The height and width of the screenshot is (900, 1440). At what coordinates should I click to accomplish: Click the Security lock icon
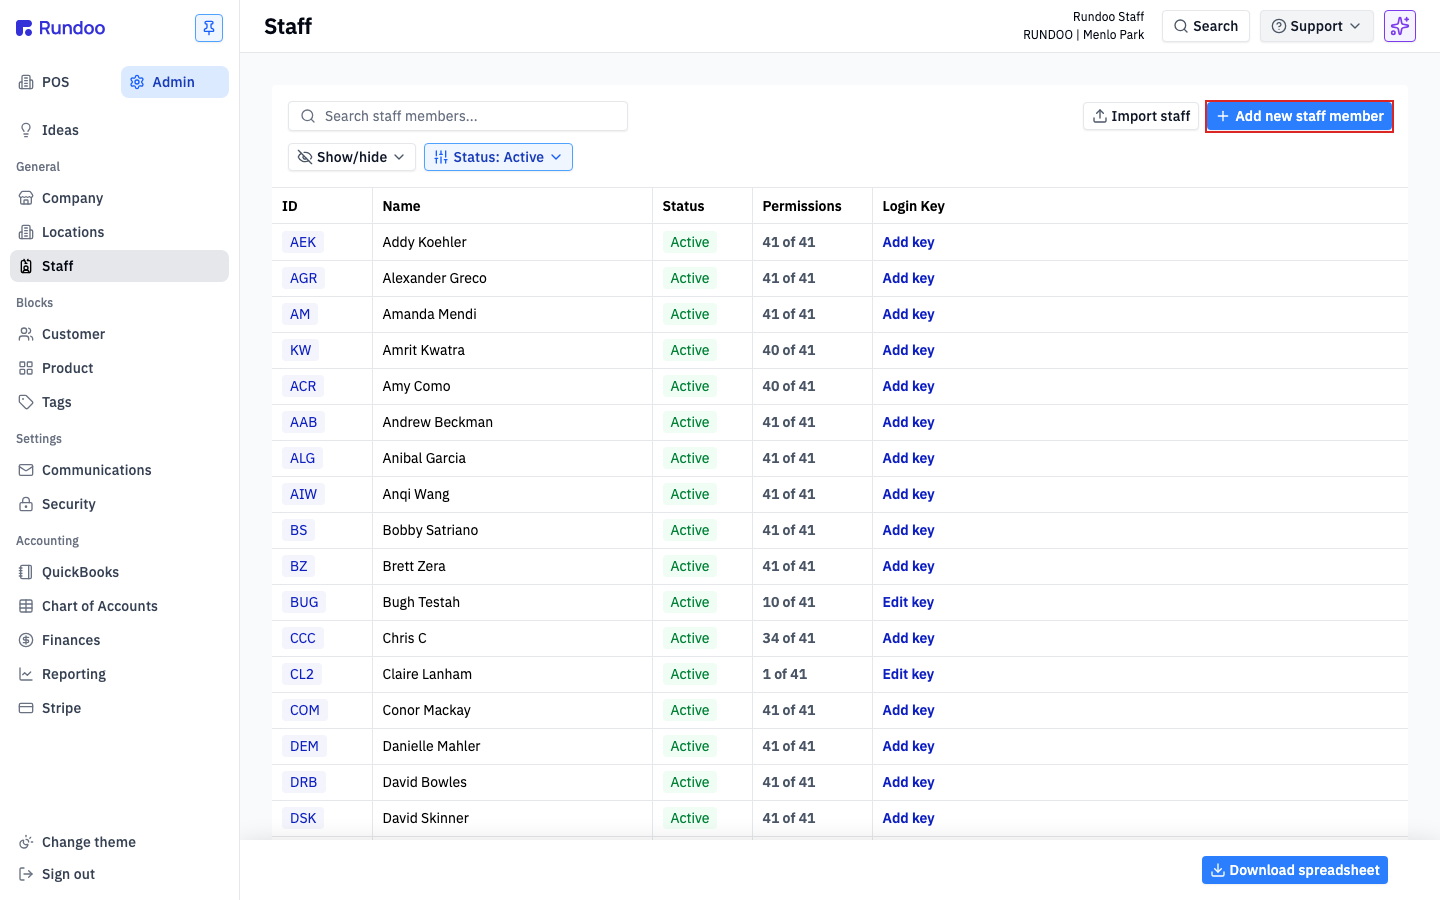pos(26,504)
